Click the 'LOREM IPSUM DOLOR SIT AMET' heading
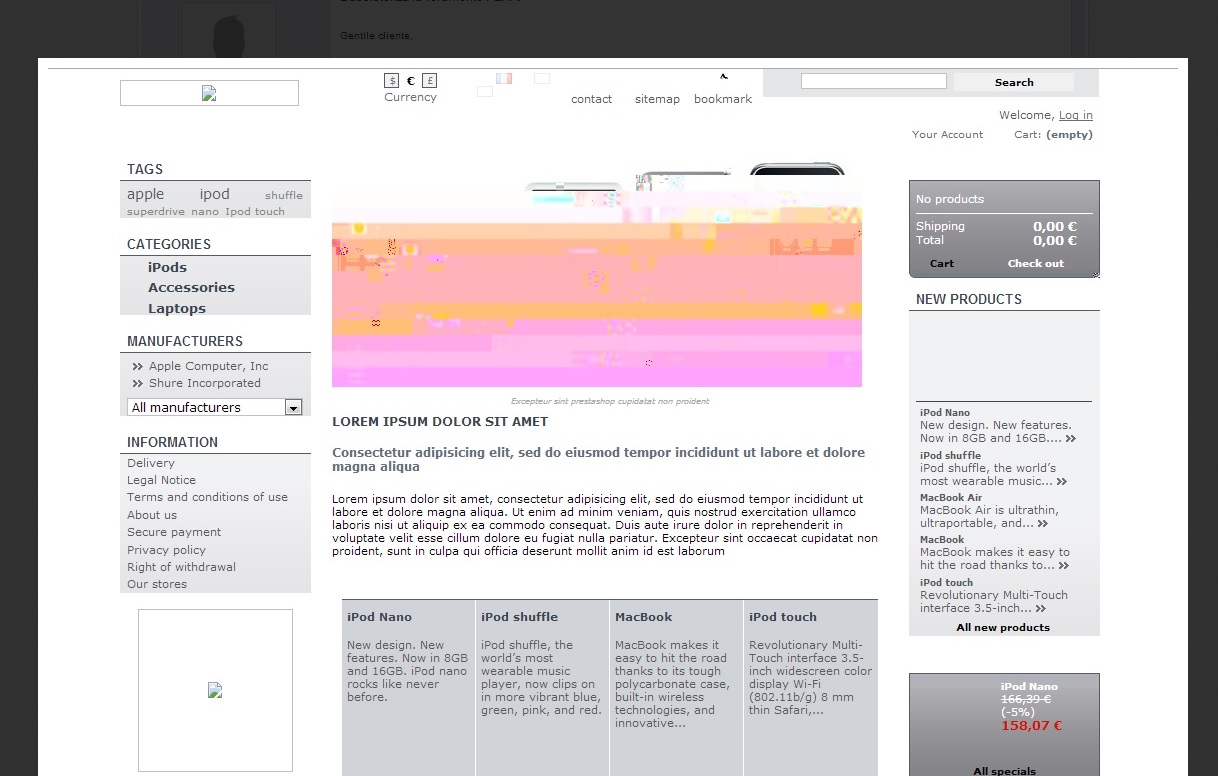Screen dimensions: 1218x776 pyautogui.click(x=440, y=422)
